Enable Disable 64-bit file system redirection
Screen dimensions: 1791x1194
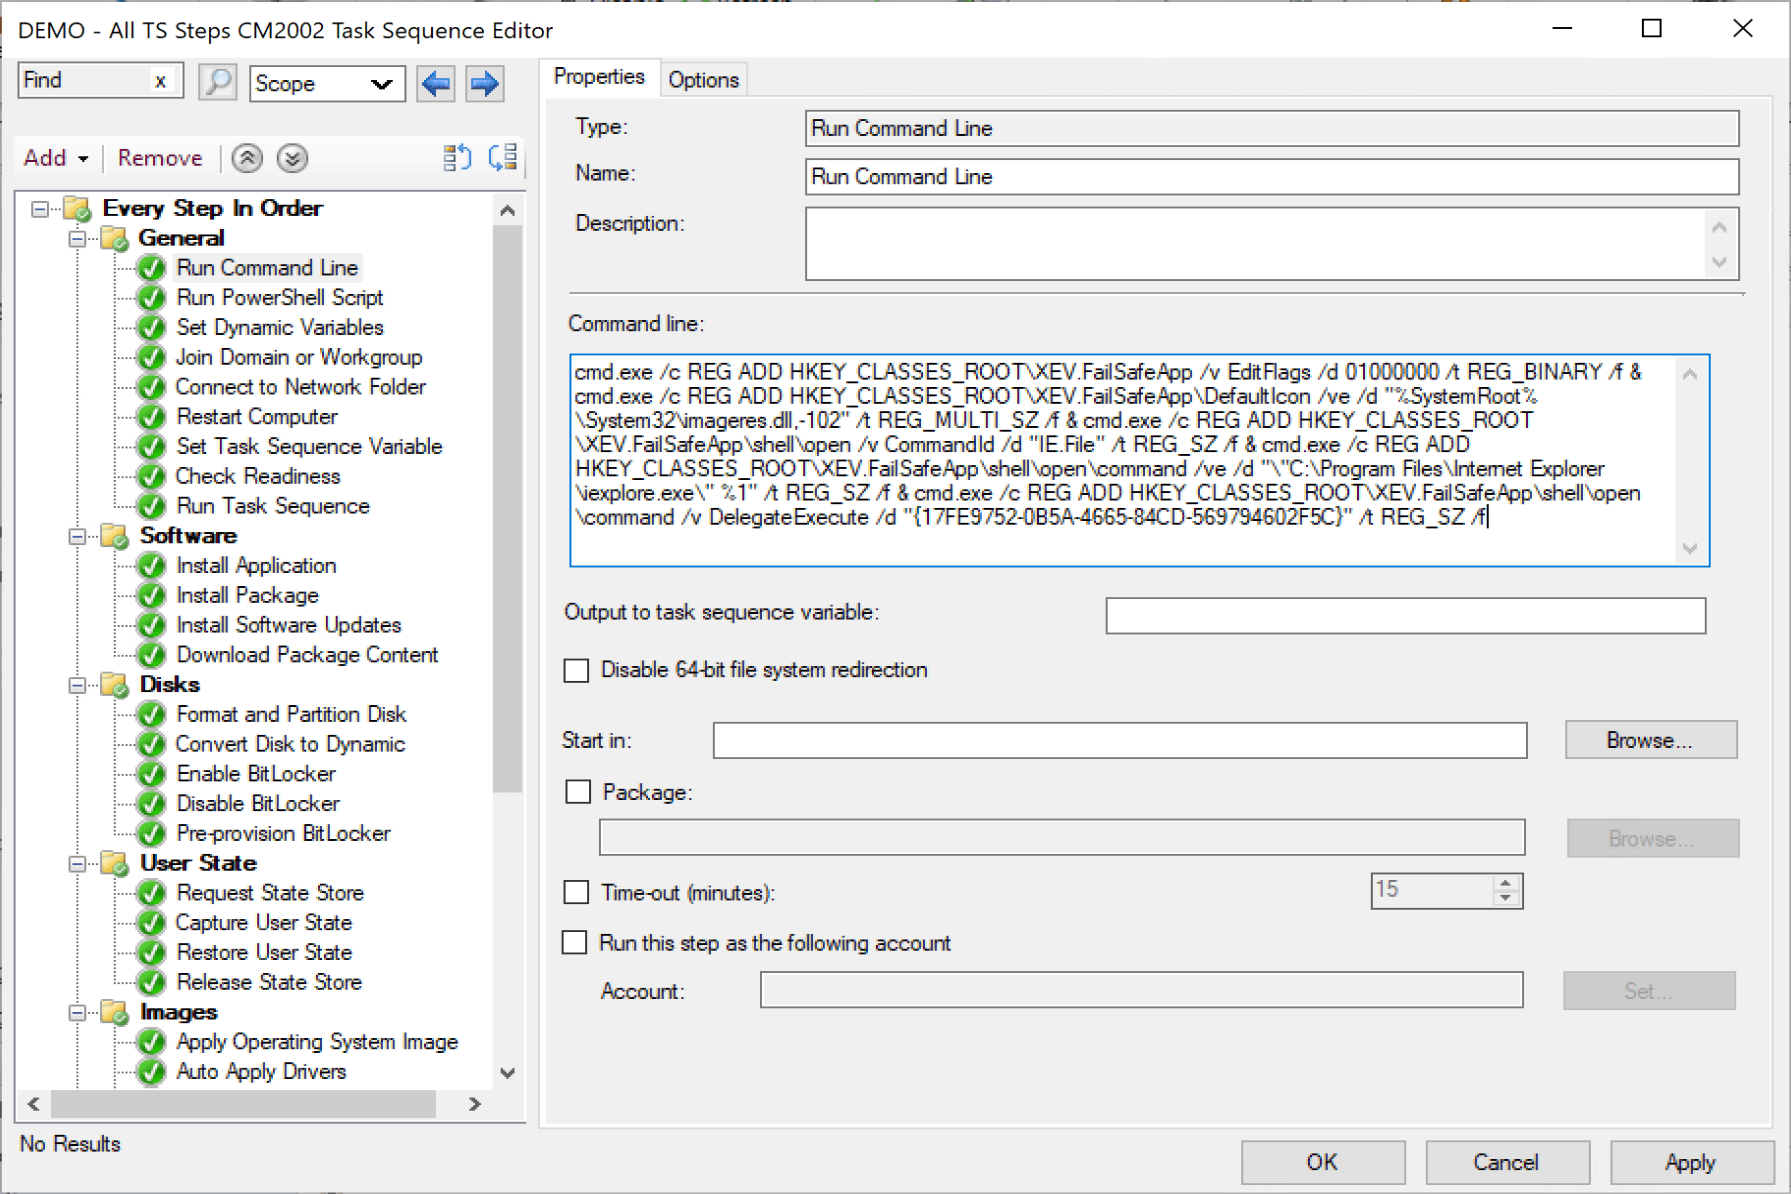click(576, 670)
